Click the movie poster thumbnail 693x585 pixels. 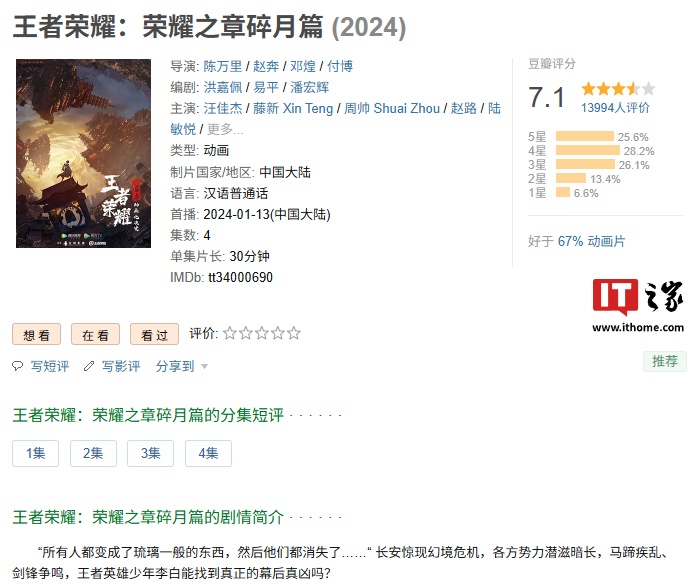click(x=84, y=153)
